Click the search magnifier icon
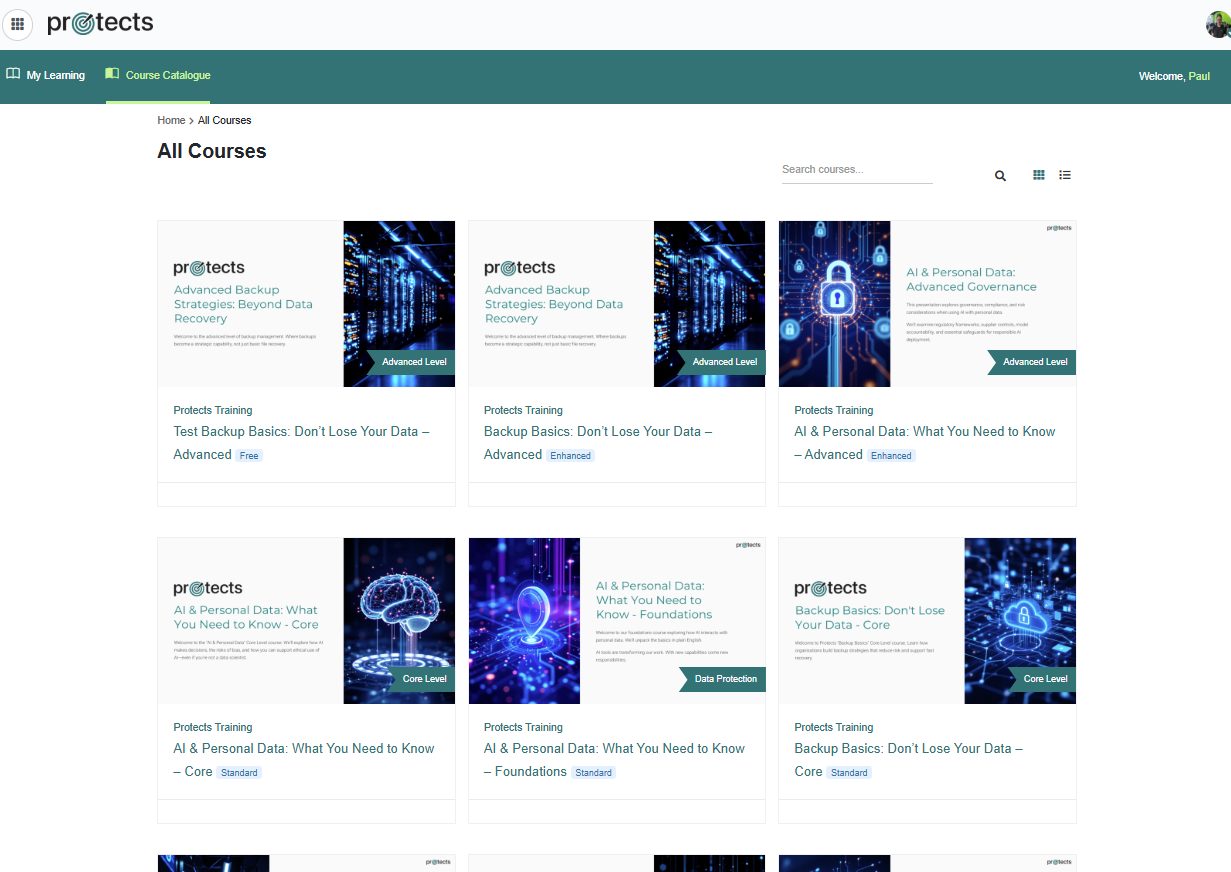 [1000, 176]
